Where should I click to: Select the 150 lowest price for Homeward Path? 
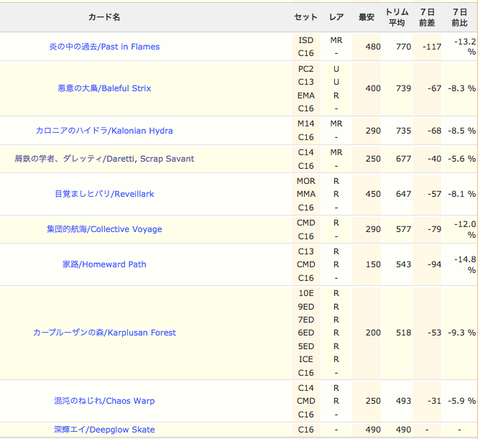tap(373, 264)
